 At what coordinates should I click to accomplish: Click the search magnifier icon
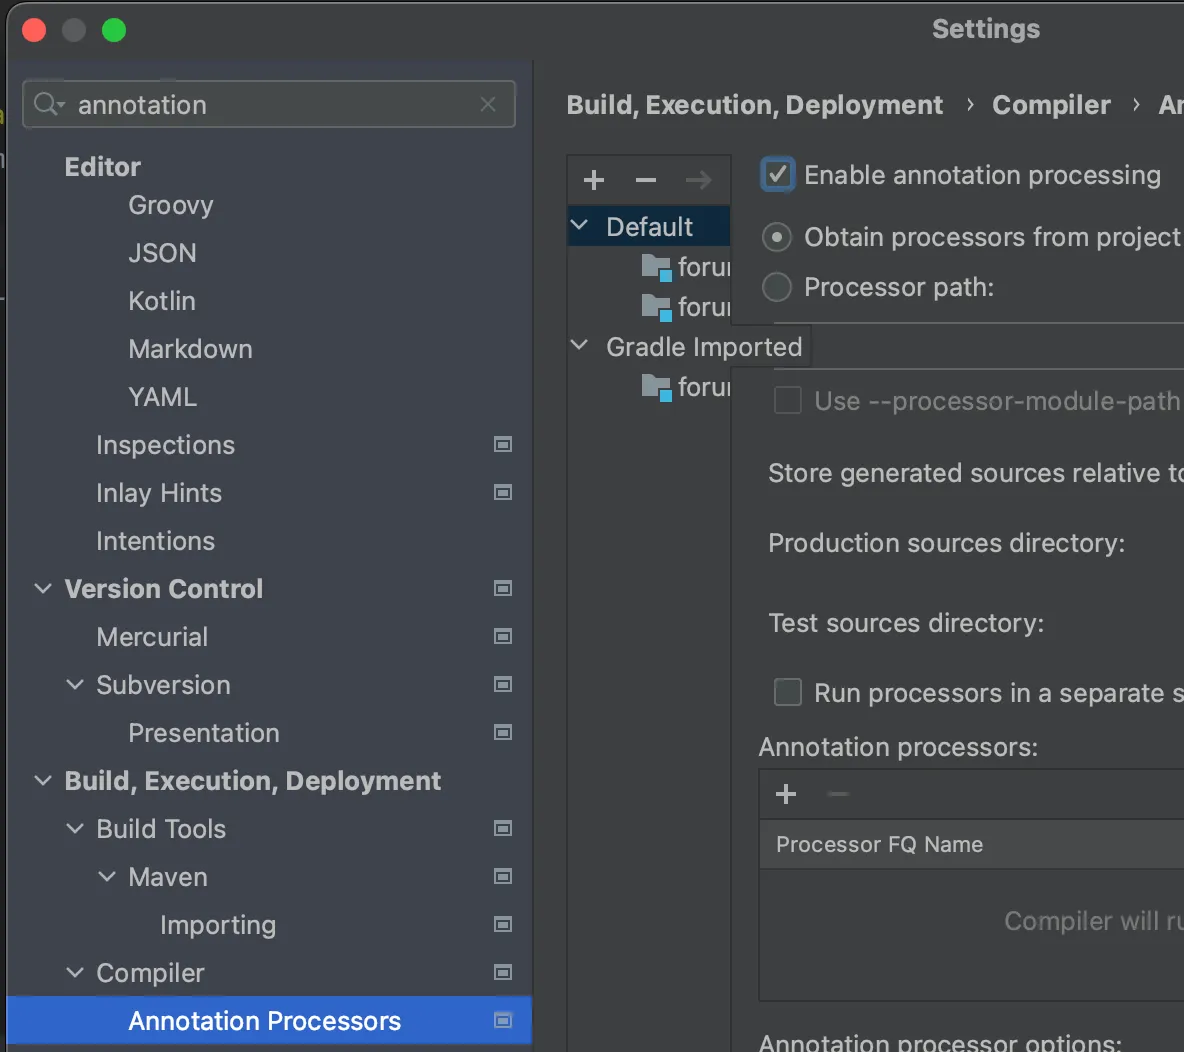click(x=47, y=104)
